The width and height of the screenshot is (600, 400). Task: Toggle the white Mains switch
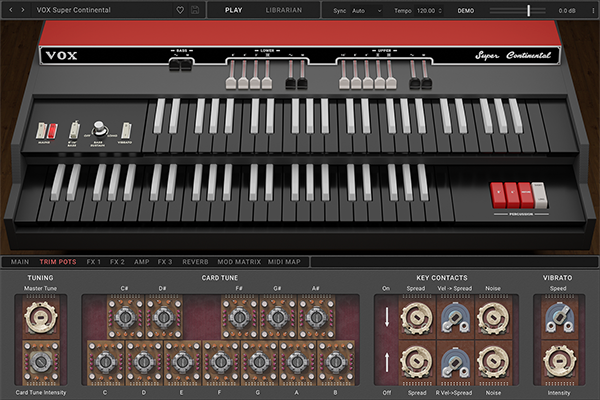pyautogui.click(x=41, y=131)
